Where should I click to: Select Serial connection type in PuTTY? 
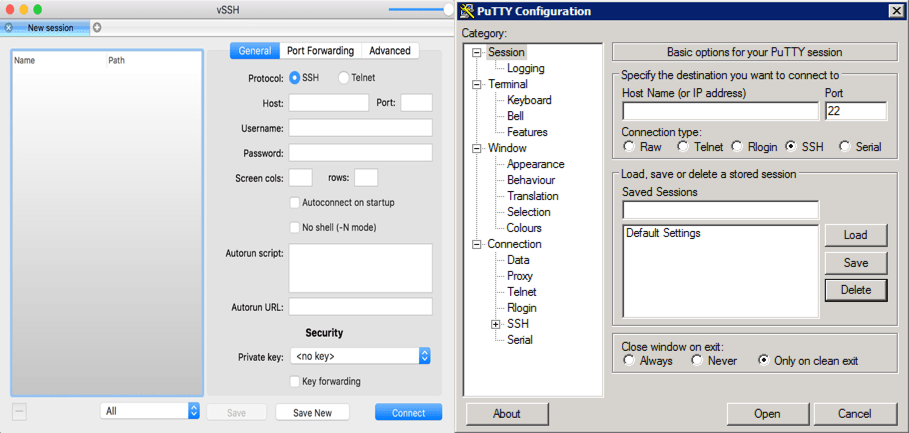[x=844, y=147]
